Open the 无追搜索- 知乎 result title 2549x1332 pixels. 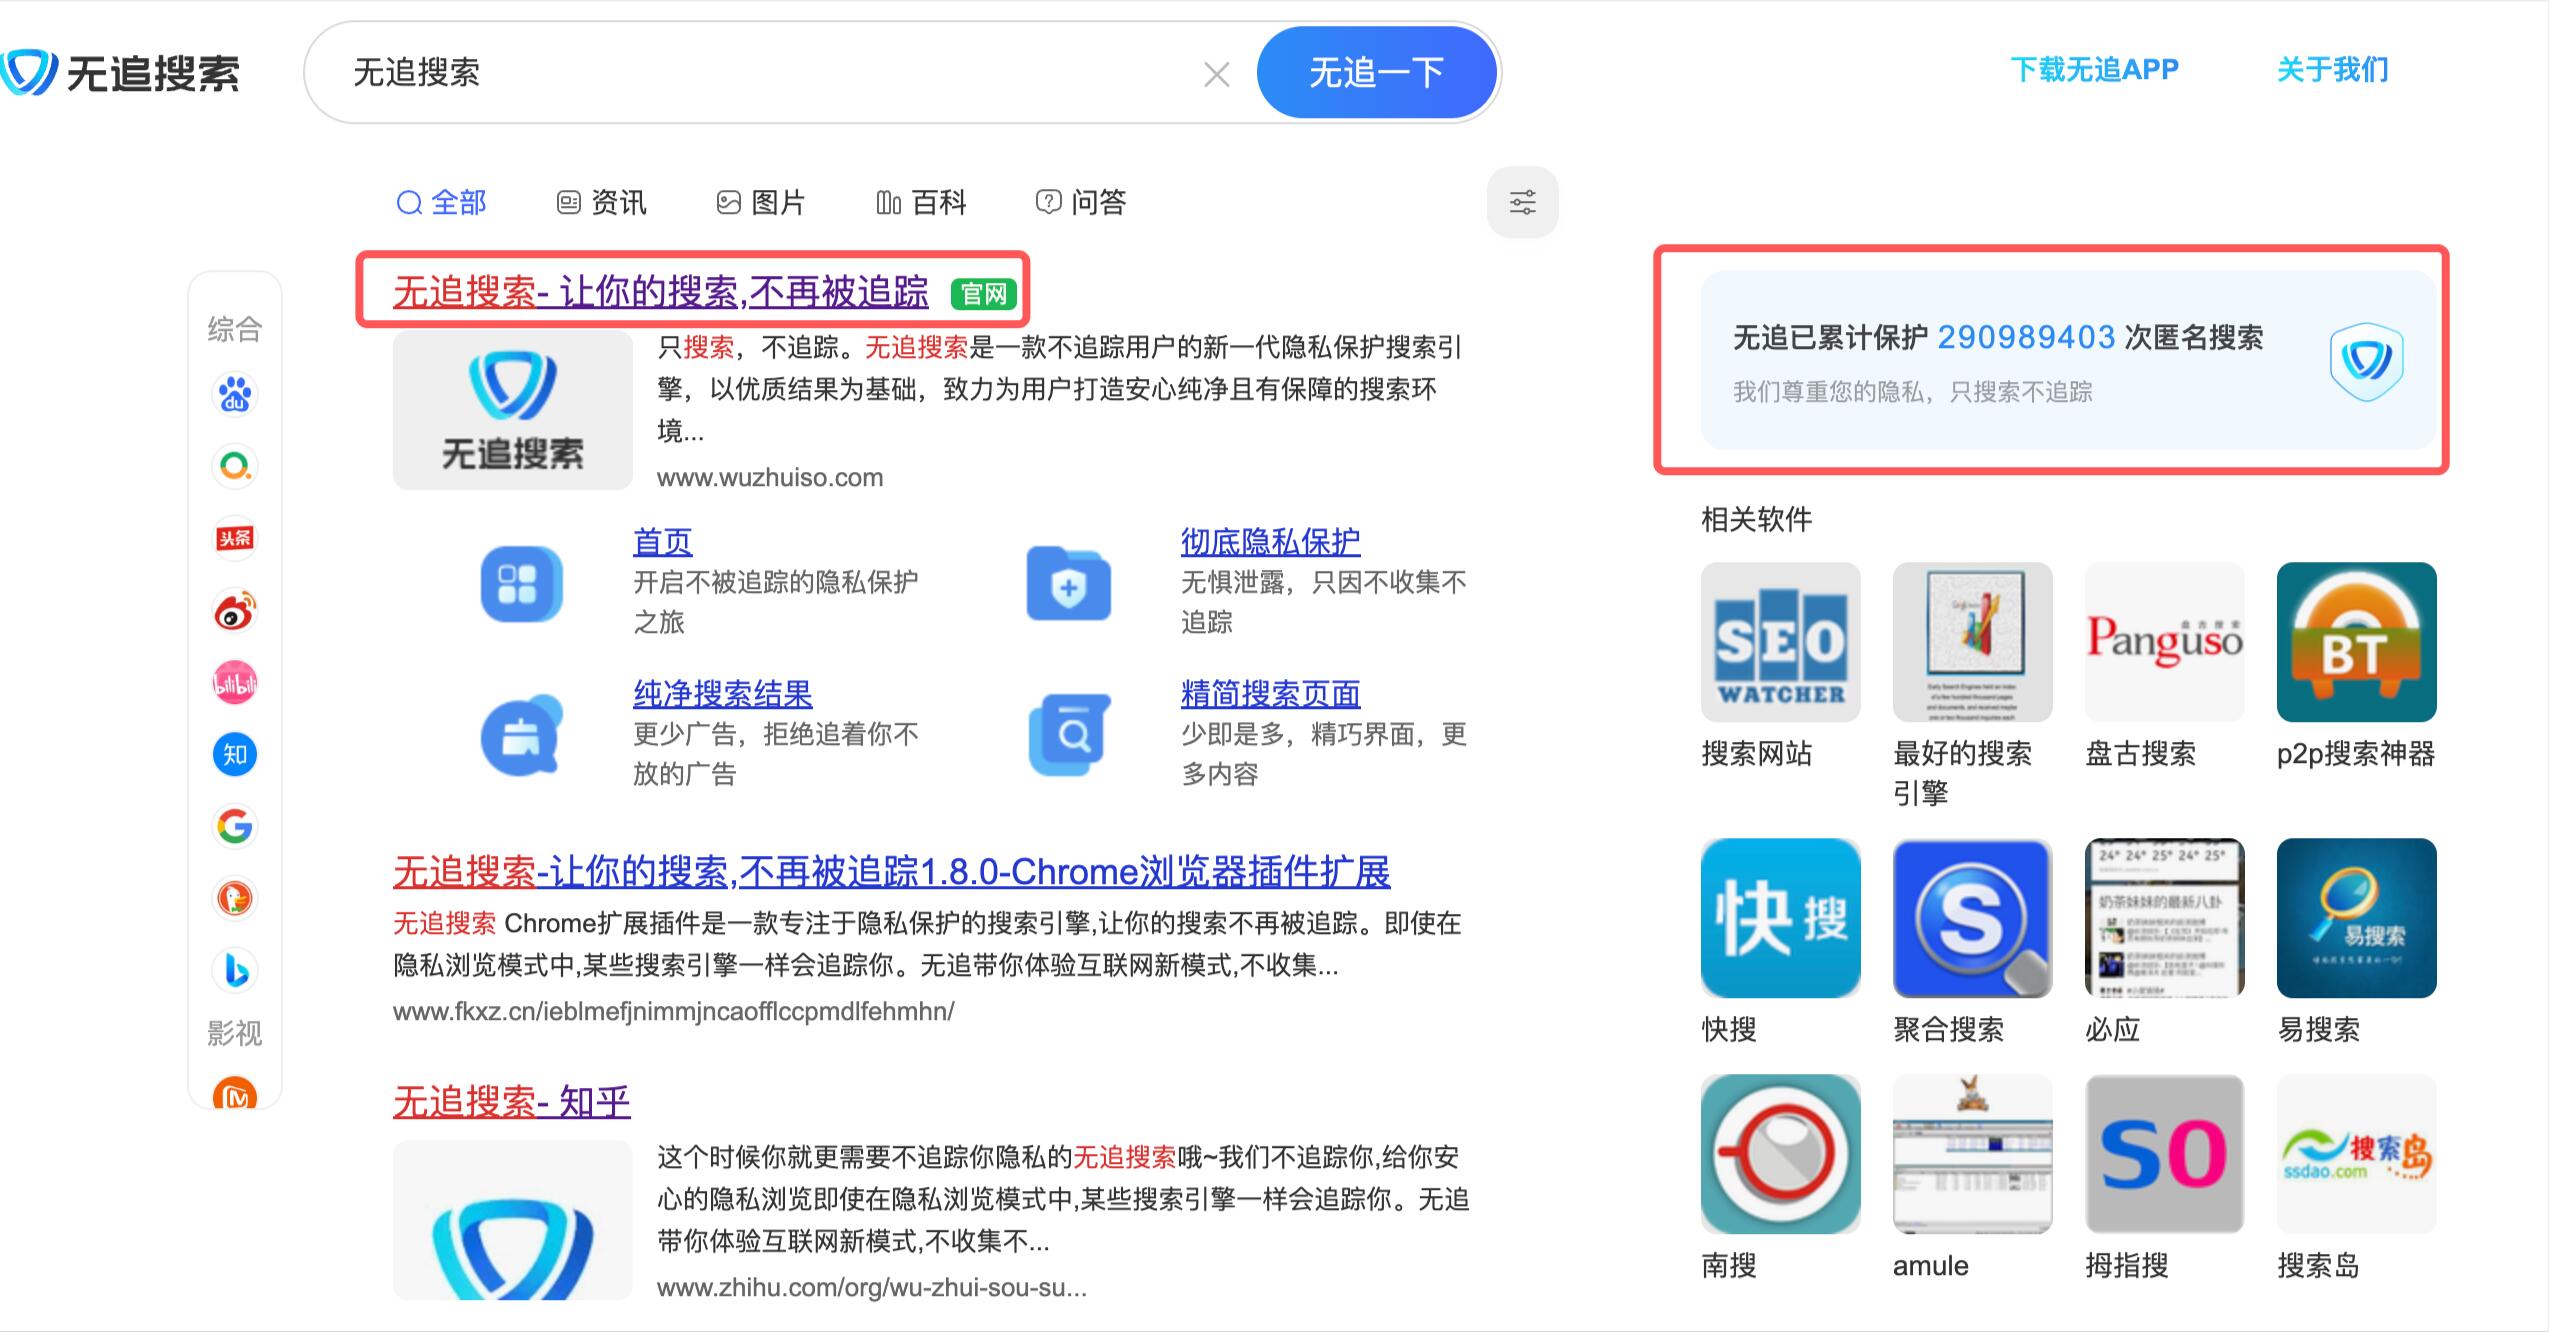pos(511,1102)
